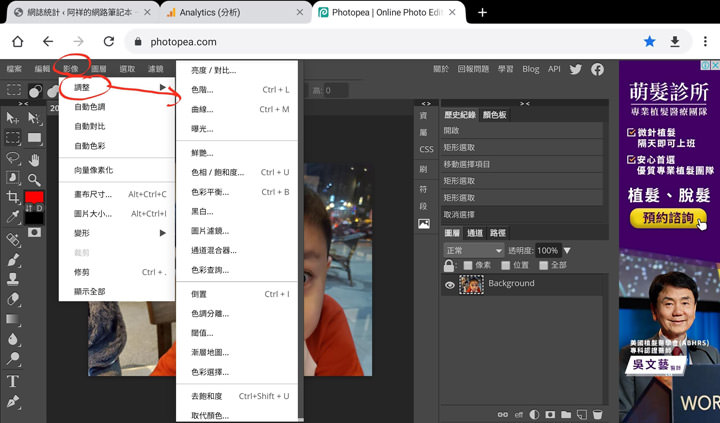Choose 色相 / 飽和度 adjustment
This screenshot has height=423, width=720.
pyautogui.click(x=236, y=172)
